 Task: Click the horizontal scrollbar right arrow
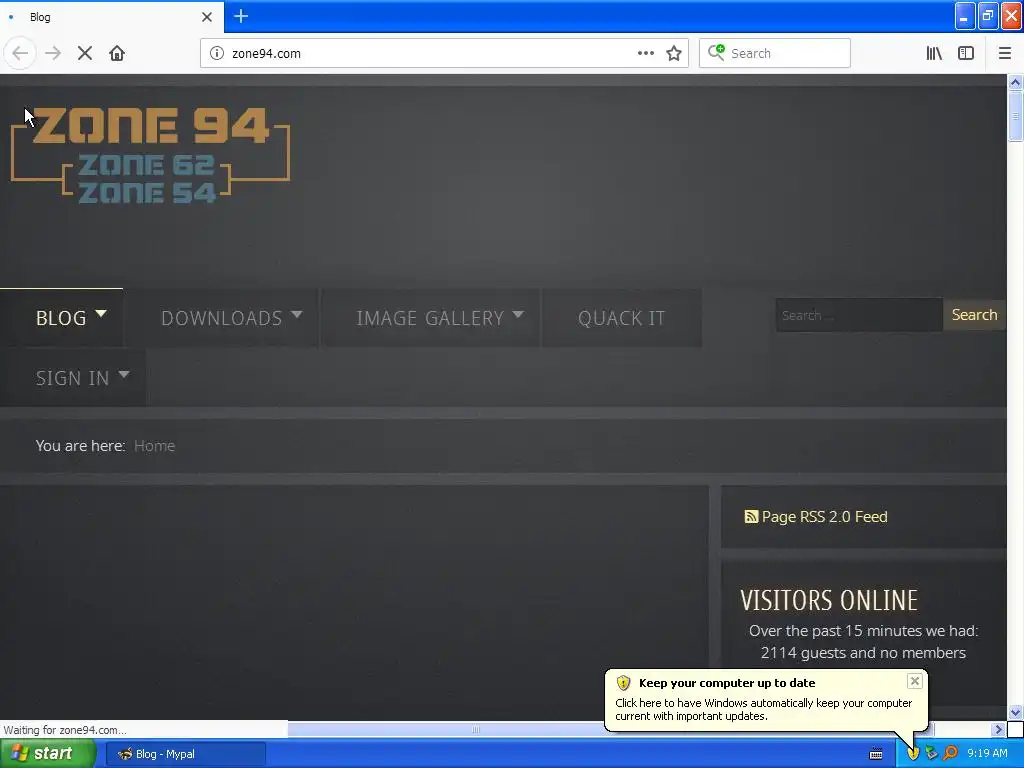point(998,729)
